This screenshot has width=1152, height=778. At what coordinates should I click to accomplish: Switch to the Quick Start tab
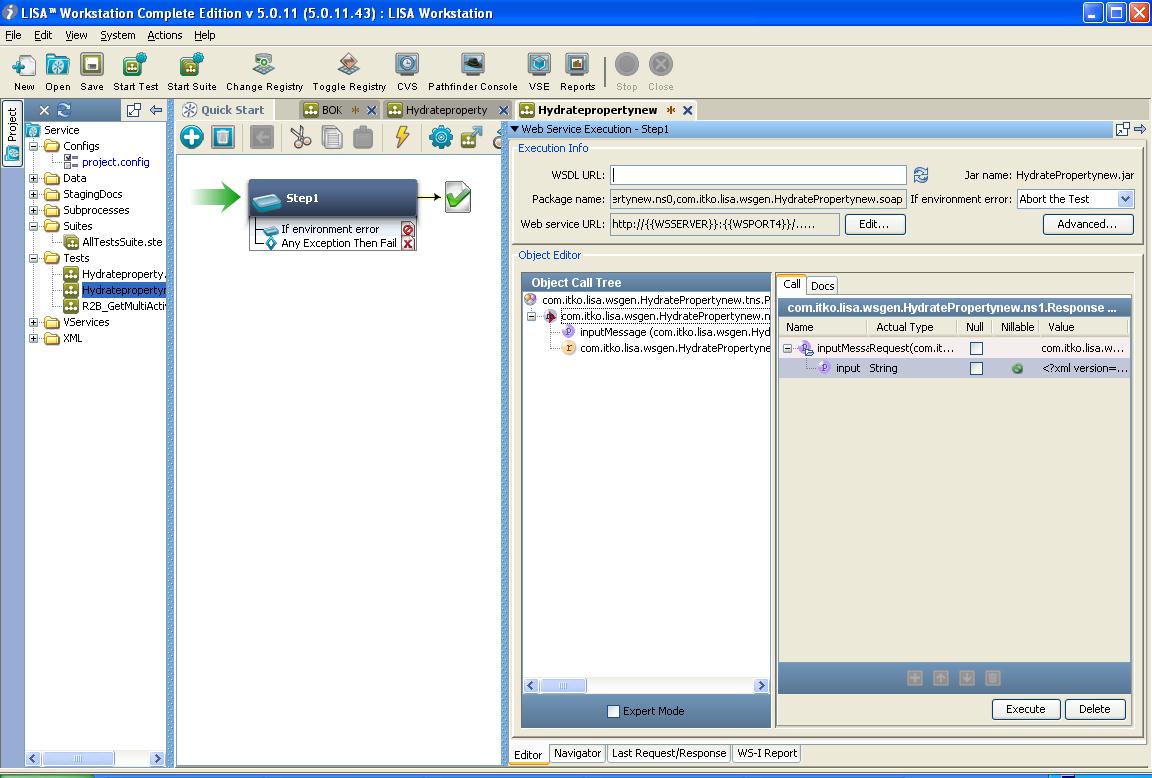pos(223,110)
